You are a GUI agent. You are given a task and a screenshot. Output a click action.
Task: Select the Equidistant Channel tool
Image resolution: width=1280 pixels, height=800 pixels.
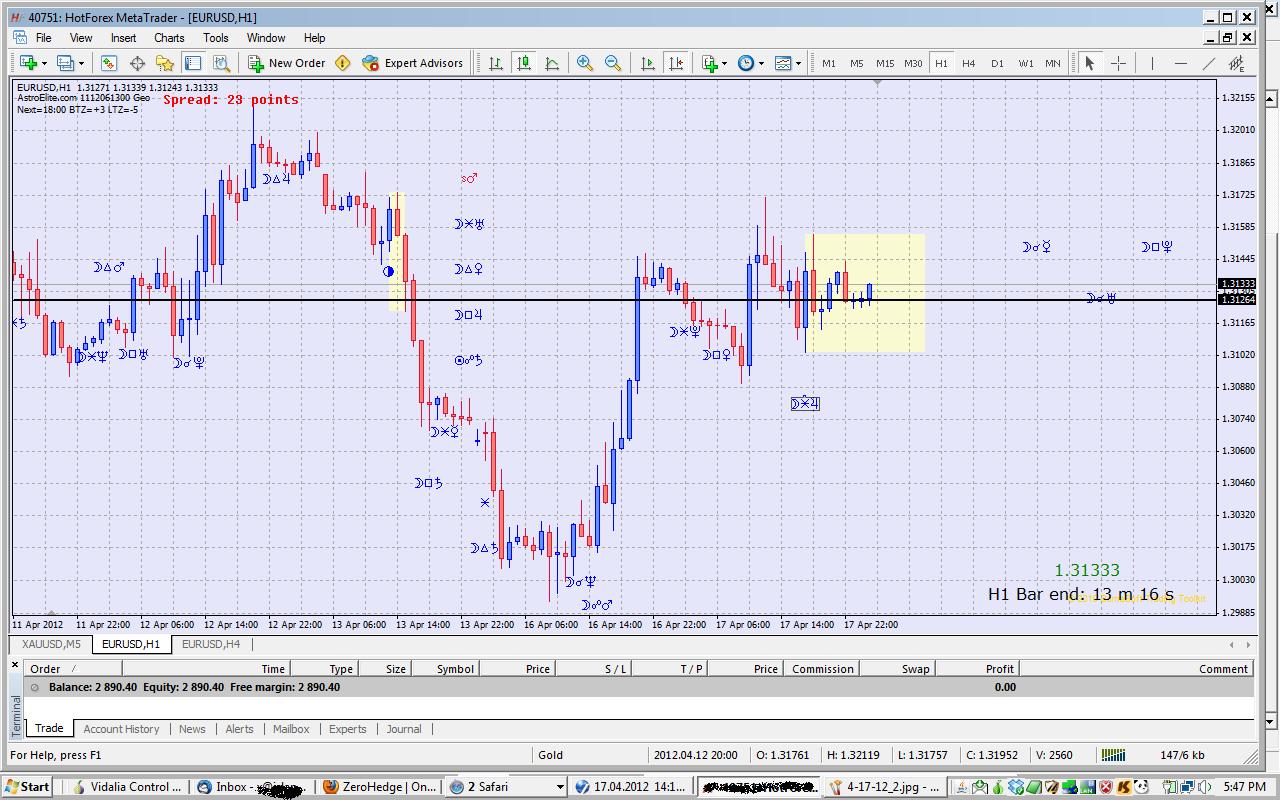click(1237, 63)
